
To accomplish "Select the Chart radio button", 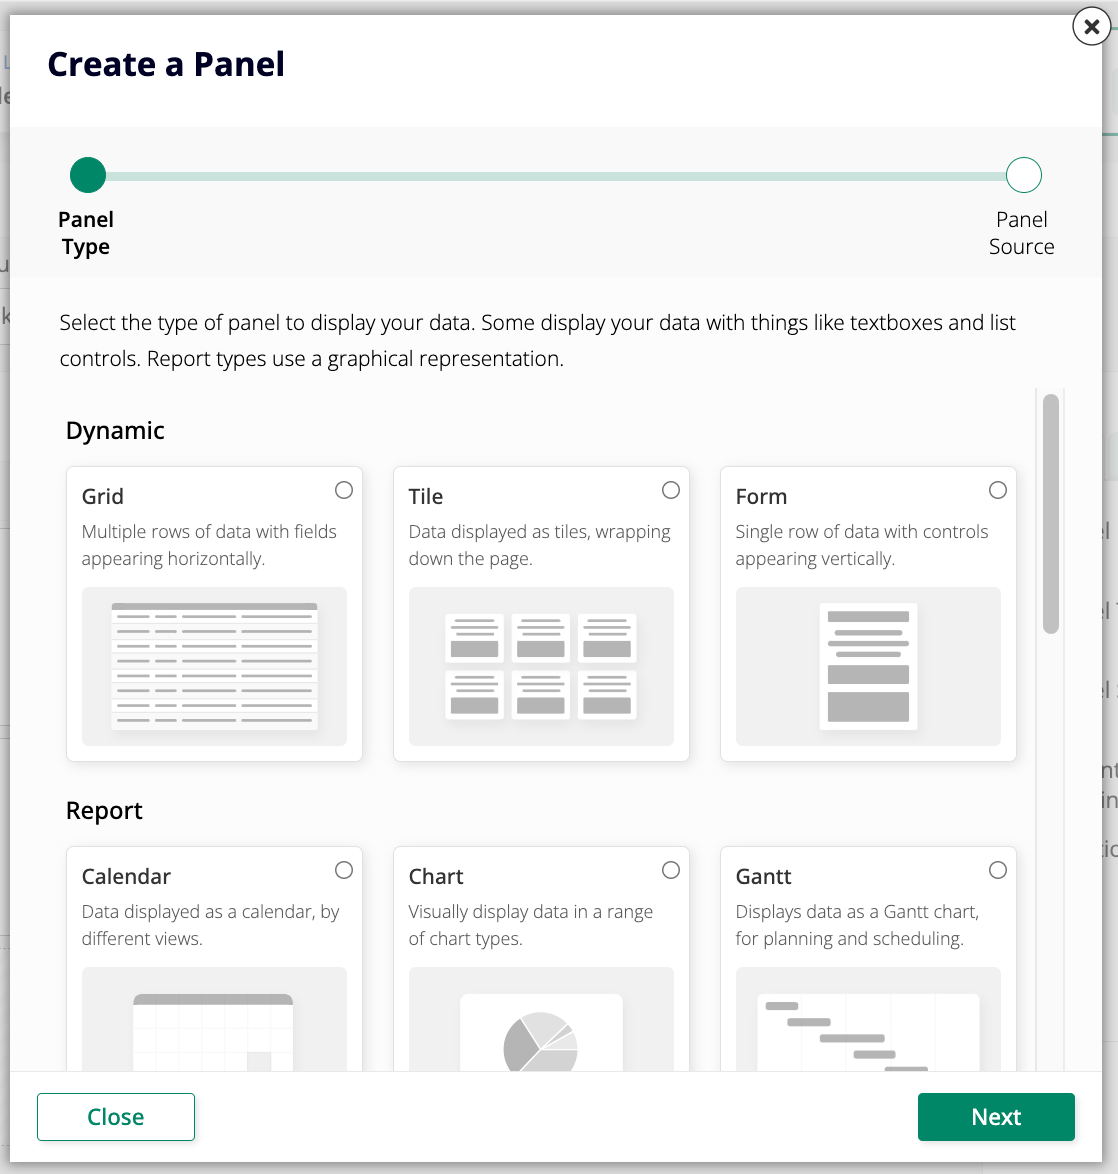I will [671, 870].
